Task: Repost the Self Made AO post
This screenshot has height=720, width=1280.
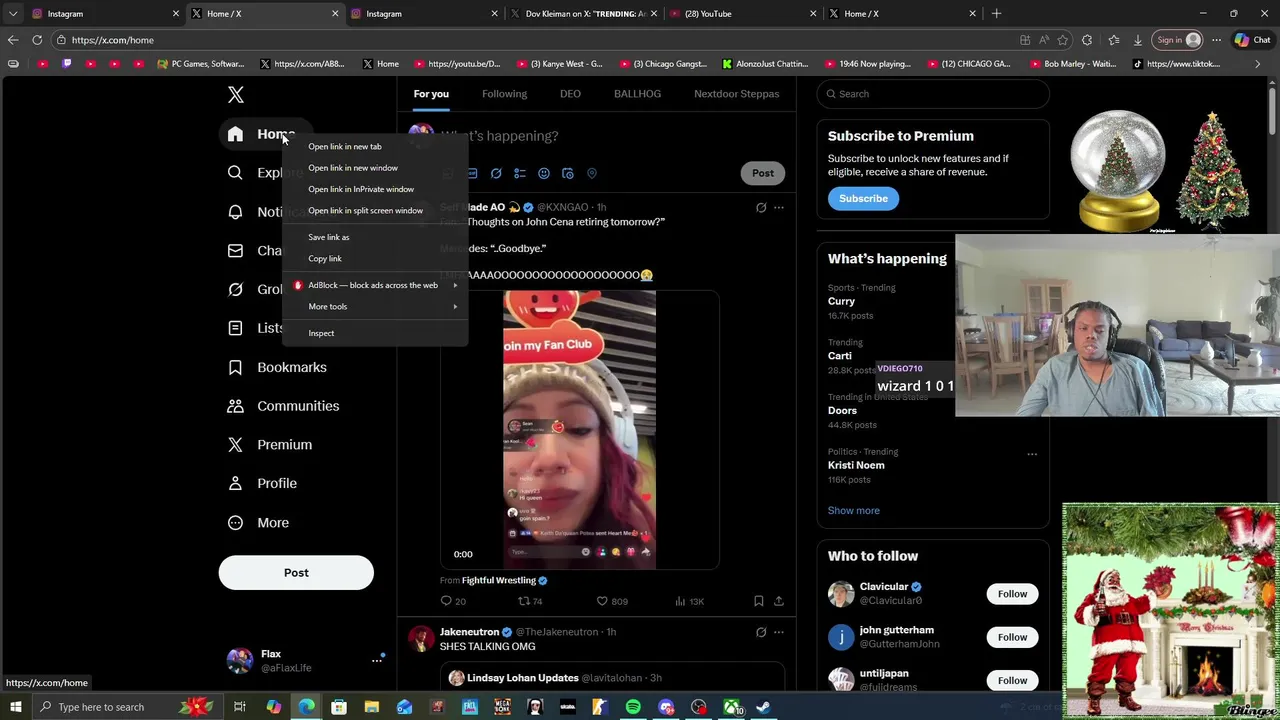Action: click(x=530, y=601)
